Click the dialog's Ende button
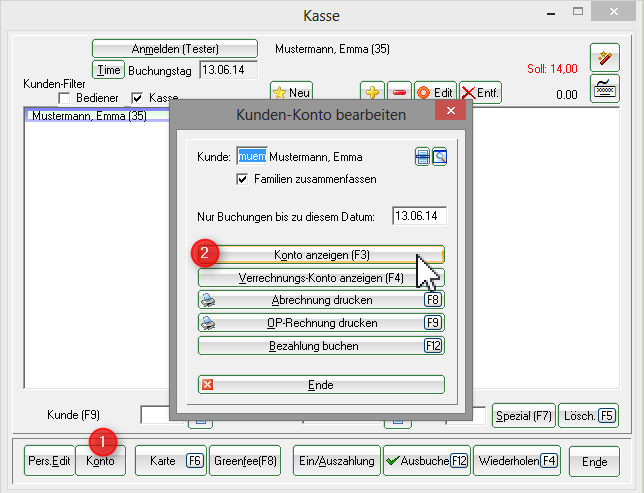The height and width of the screenshot is (493, 644). (321, 385)
